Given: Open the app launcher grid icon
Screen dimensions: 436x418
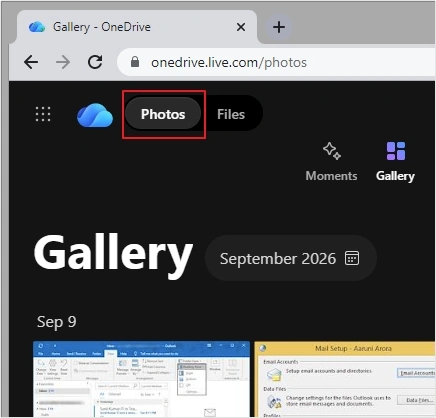Looking at the screenshot, I should (43, 114).
